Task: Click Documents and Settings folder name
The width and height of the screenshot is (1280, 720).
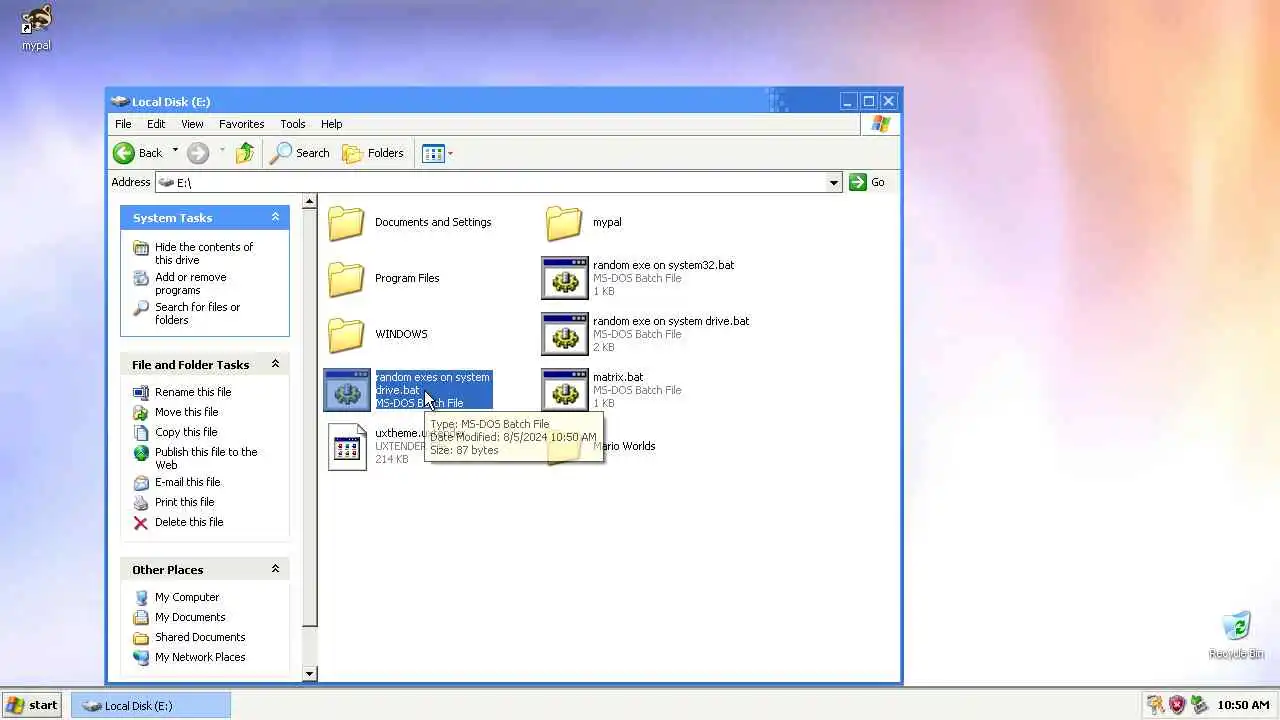Action: click(x=433, y=222)
